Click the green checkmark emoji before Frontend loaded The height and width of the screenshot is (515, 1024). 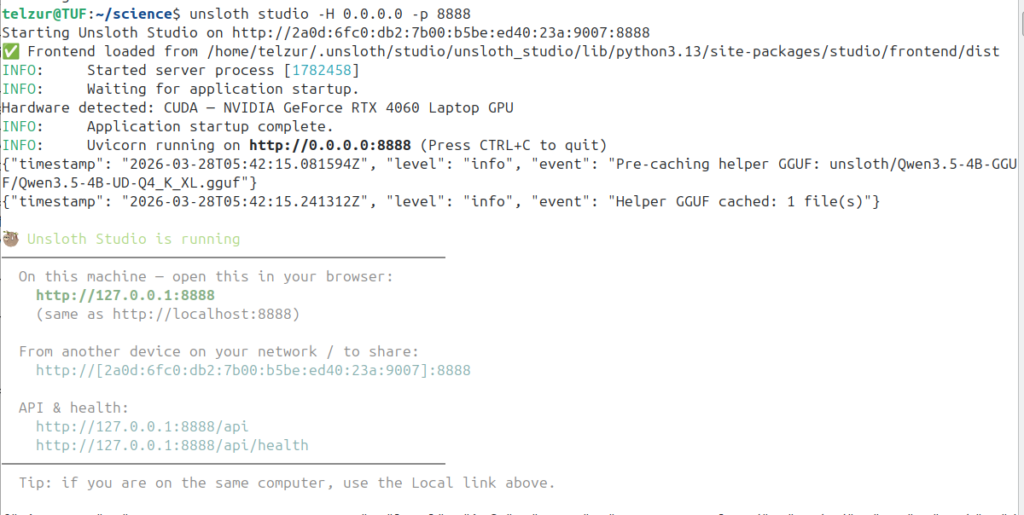10,51
